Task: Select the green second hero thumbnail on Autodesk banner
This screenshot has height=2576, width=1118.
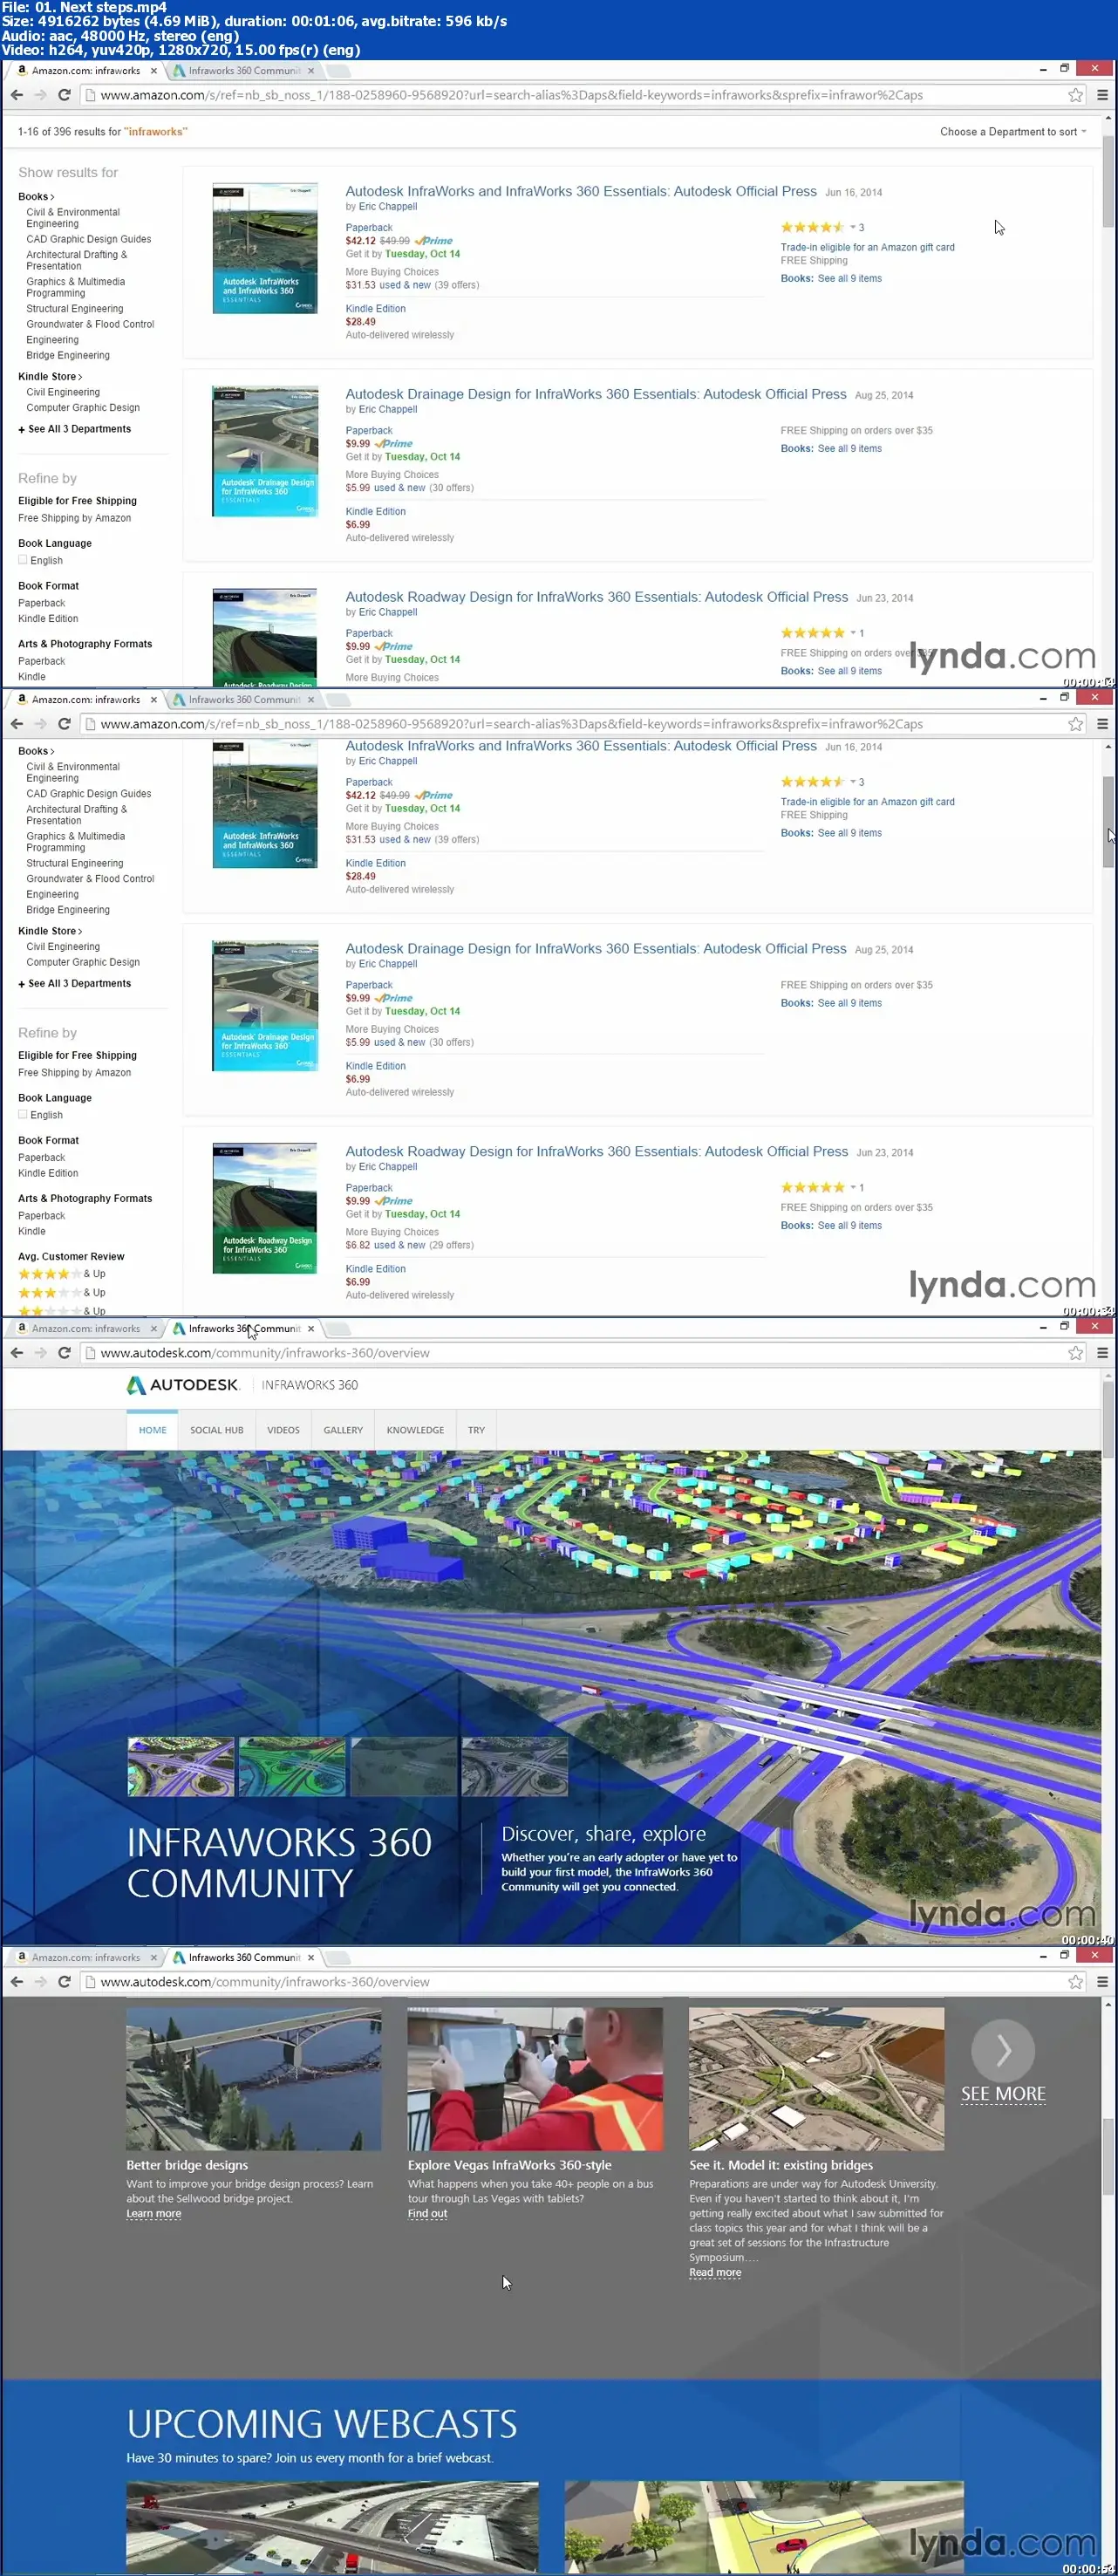Action: pos(292,1766)
